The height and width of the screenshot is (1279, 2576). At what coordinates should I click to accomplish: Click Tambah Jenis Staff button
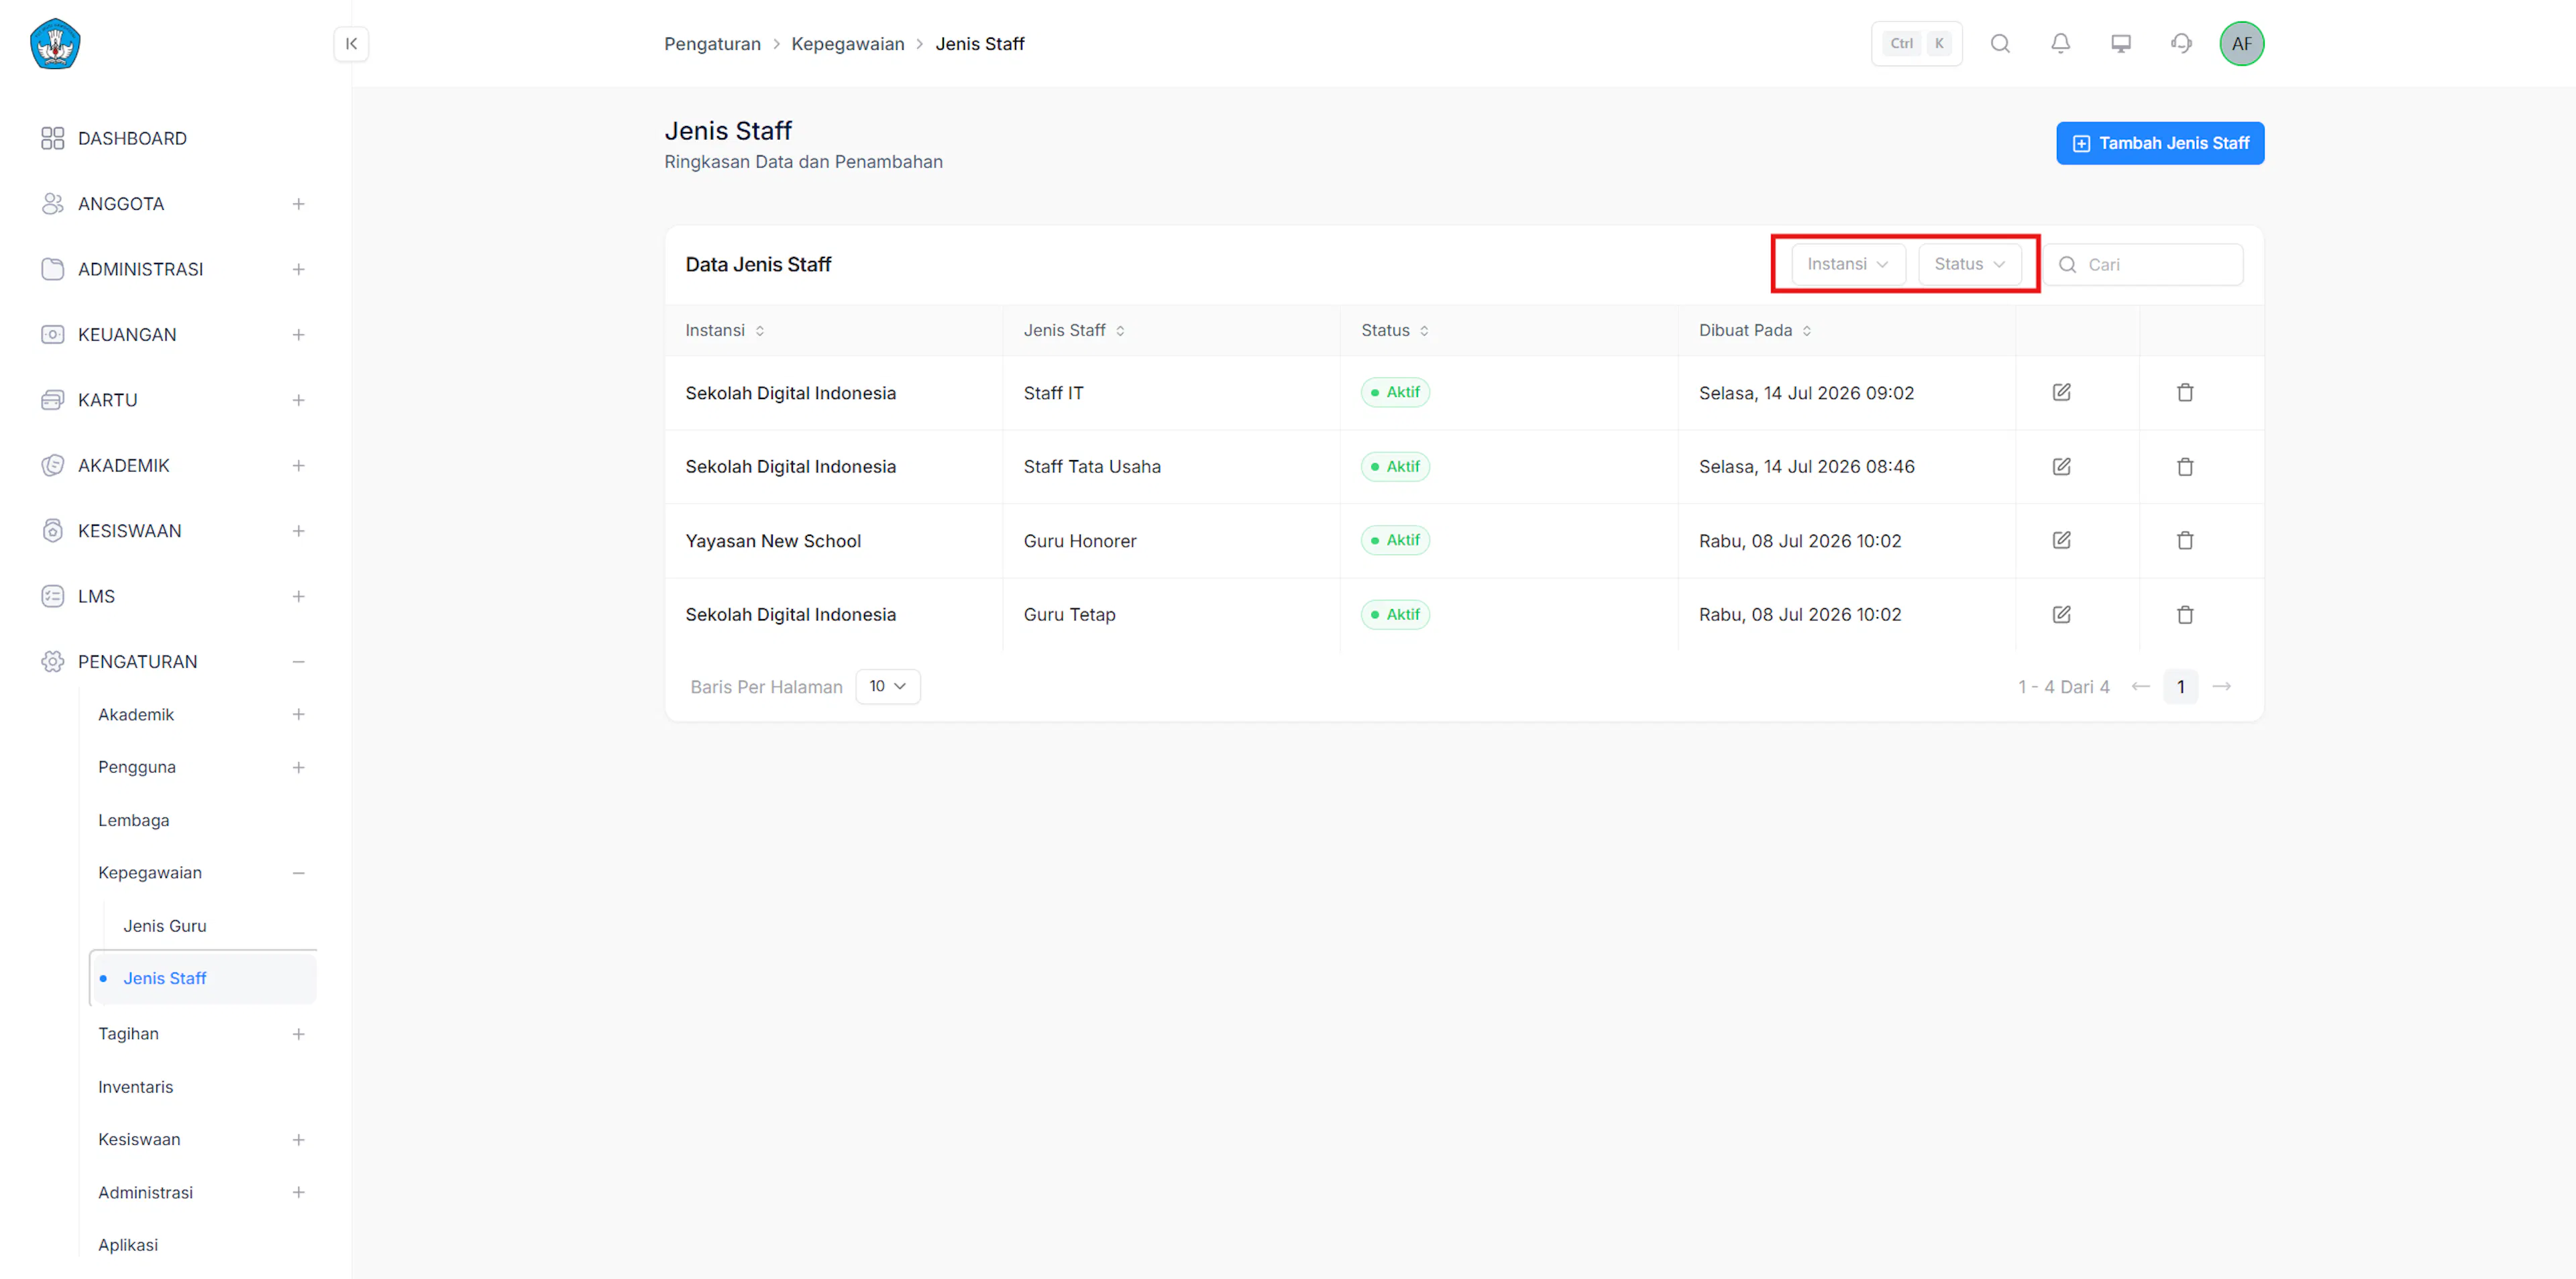[x=2159, y=143]
